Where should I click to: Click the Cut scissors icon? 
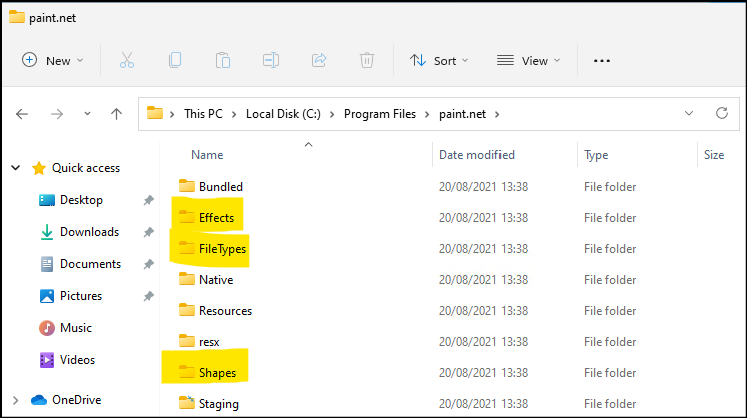(127, 60)
